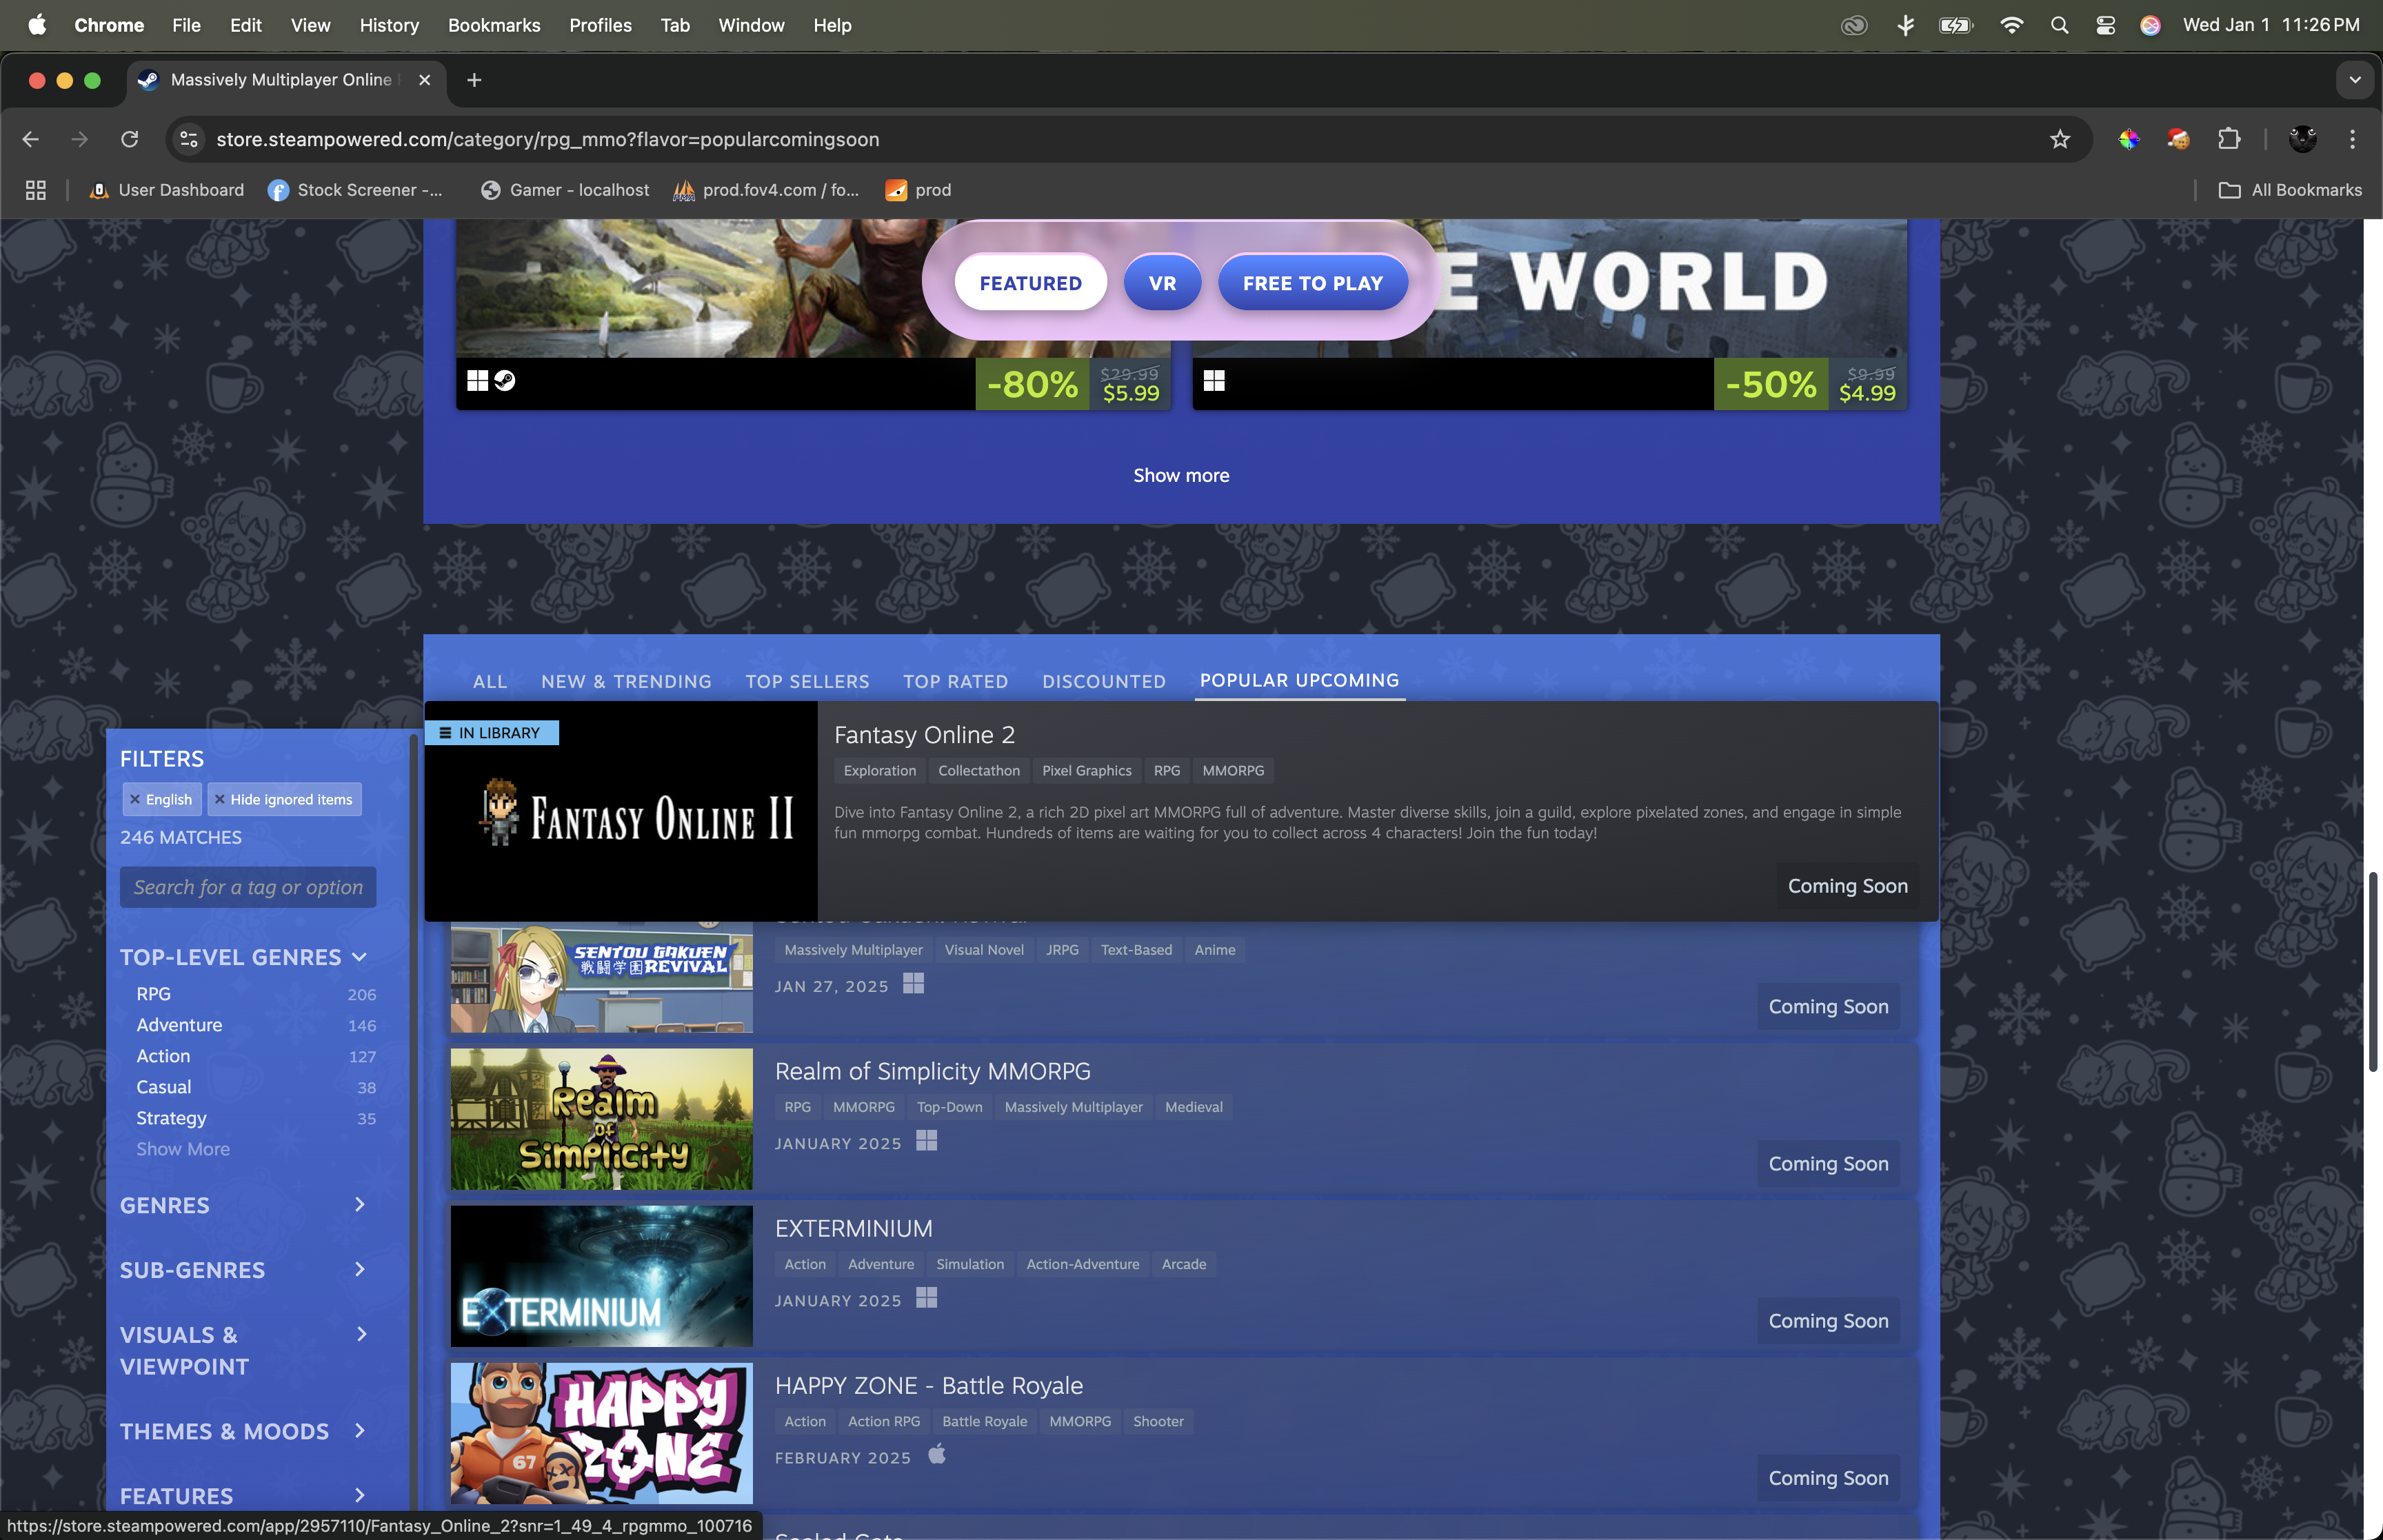
Task: Bookmark this page with the star icon
Action: pyautogui.click(x=2060, y=139)
